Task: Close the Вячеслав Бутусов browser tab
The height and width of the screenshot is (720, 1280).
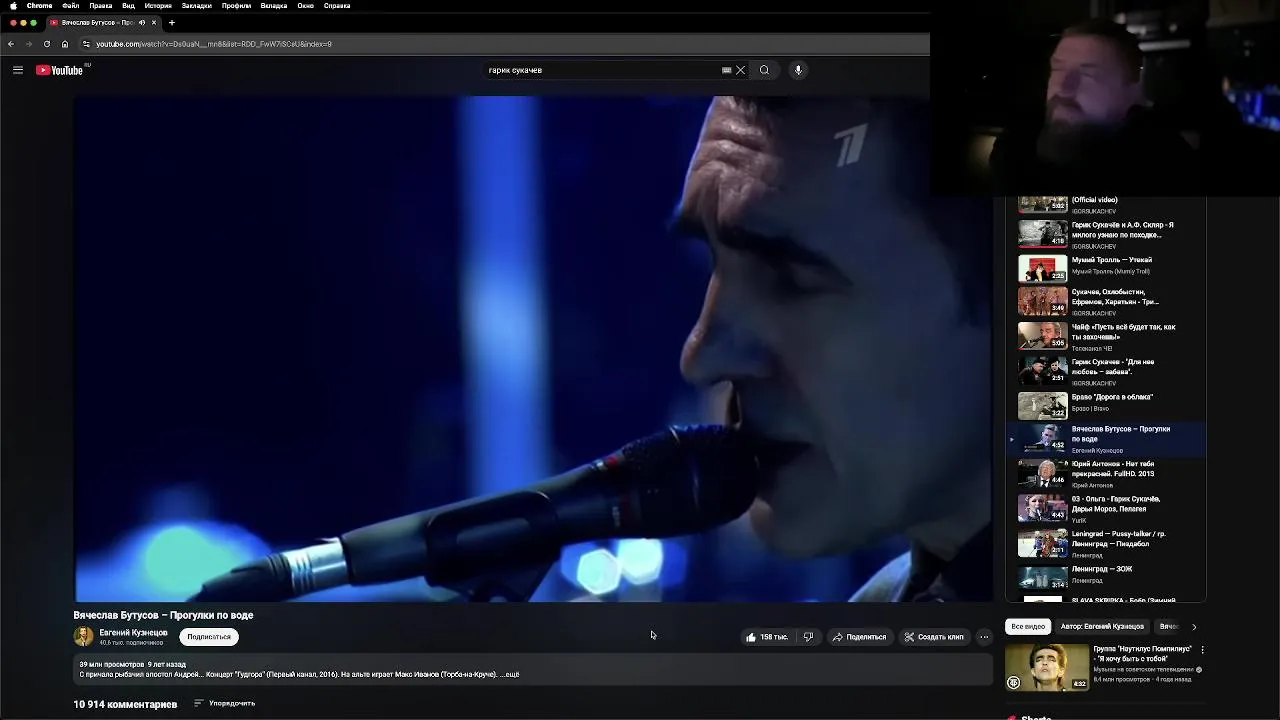Action: [154, 22]
